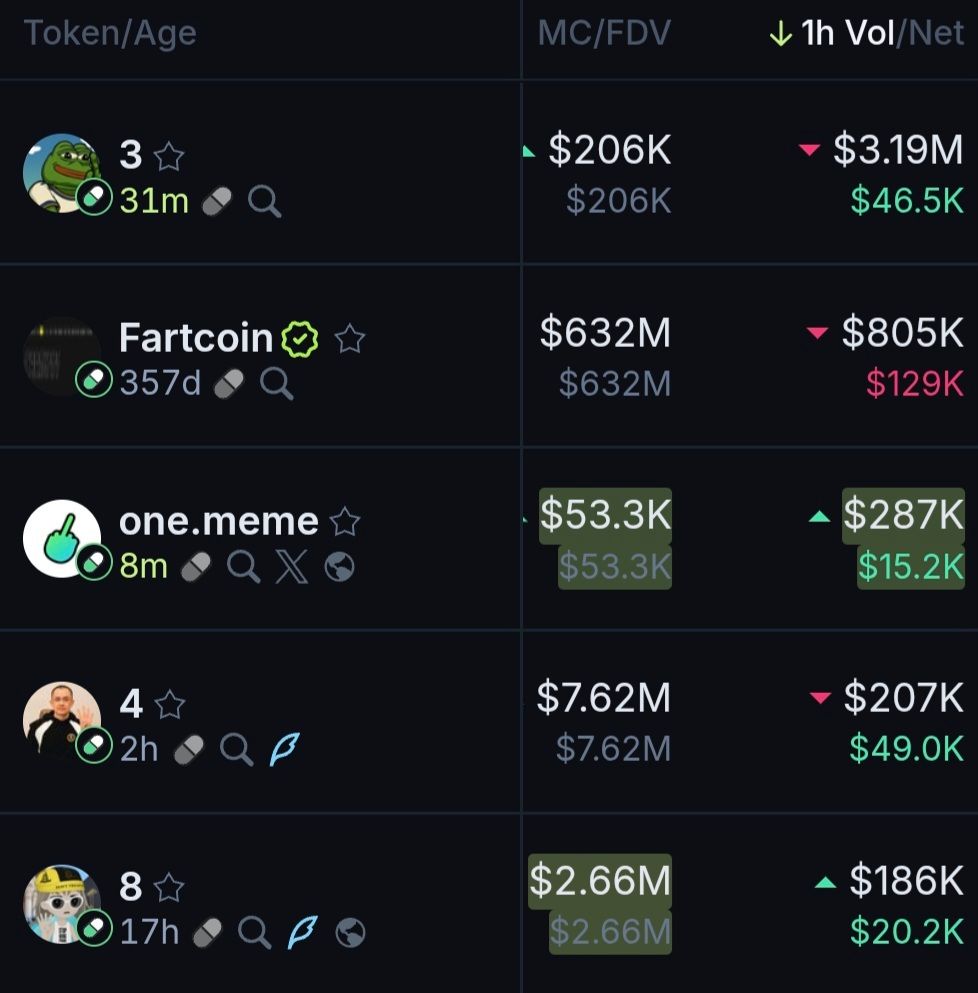The width and height of the screenshot is (978, 993).
Task: Open the Fartcoin token name link
Action: click(196, 338)
